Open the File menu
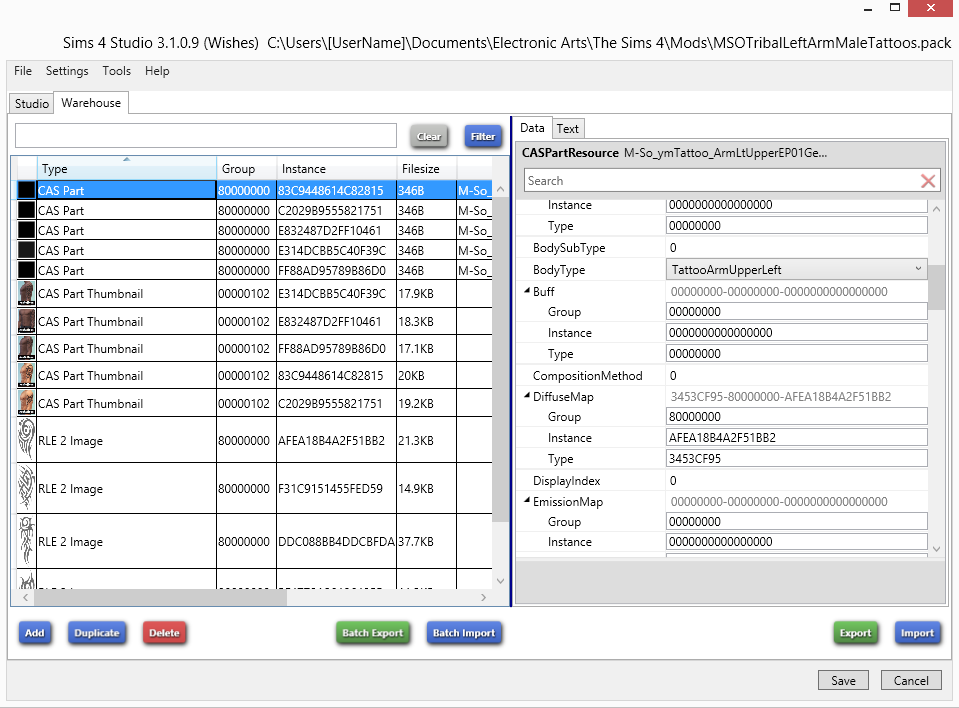959x708 pixels. tap(23, 71)
